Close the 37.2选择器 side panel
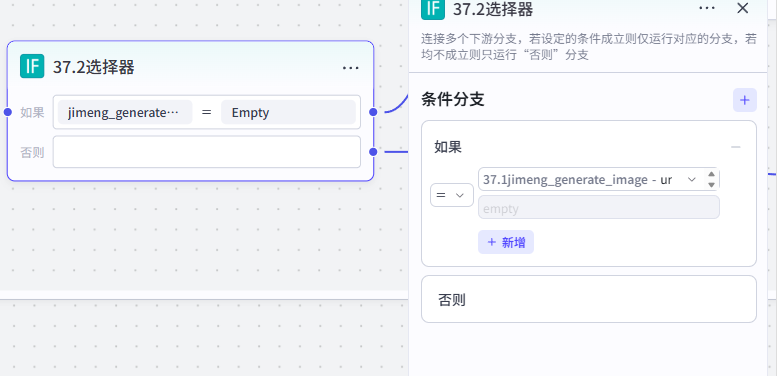779x376 pixels. [x=742, y=8]
